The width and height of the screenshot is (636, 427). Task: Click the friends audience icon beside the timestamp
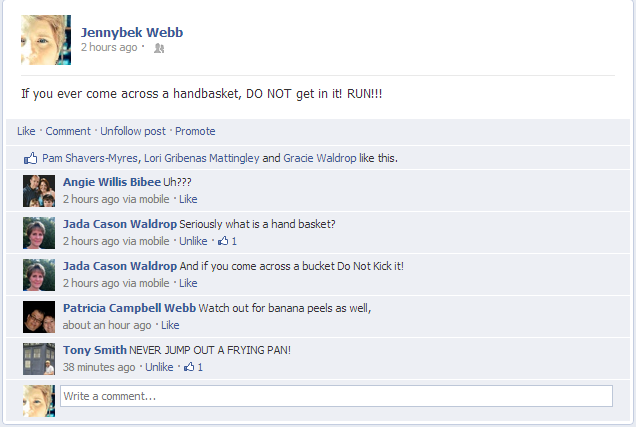coord(159,48)
